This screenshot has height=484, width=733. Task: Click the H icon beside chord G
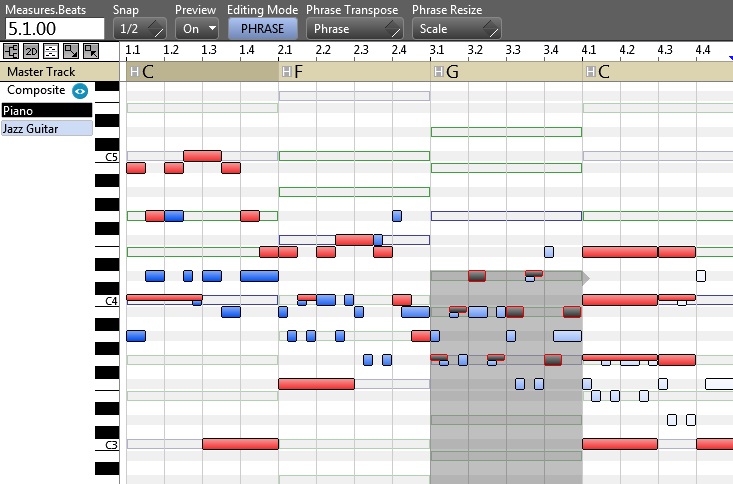(438, 72)
